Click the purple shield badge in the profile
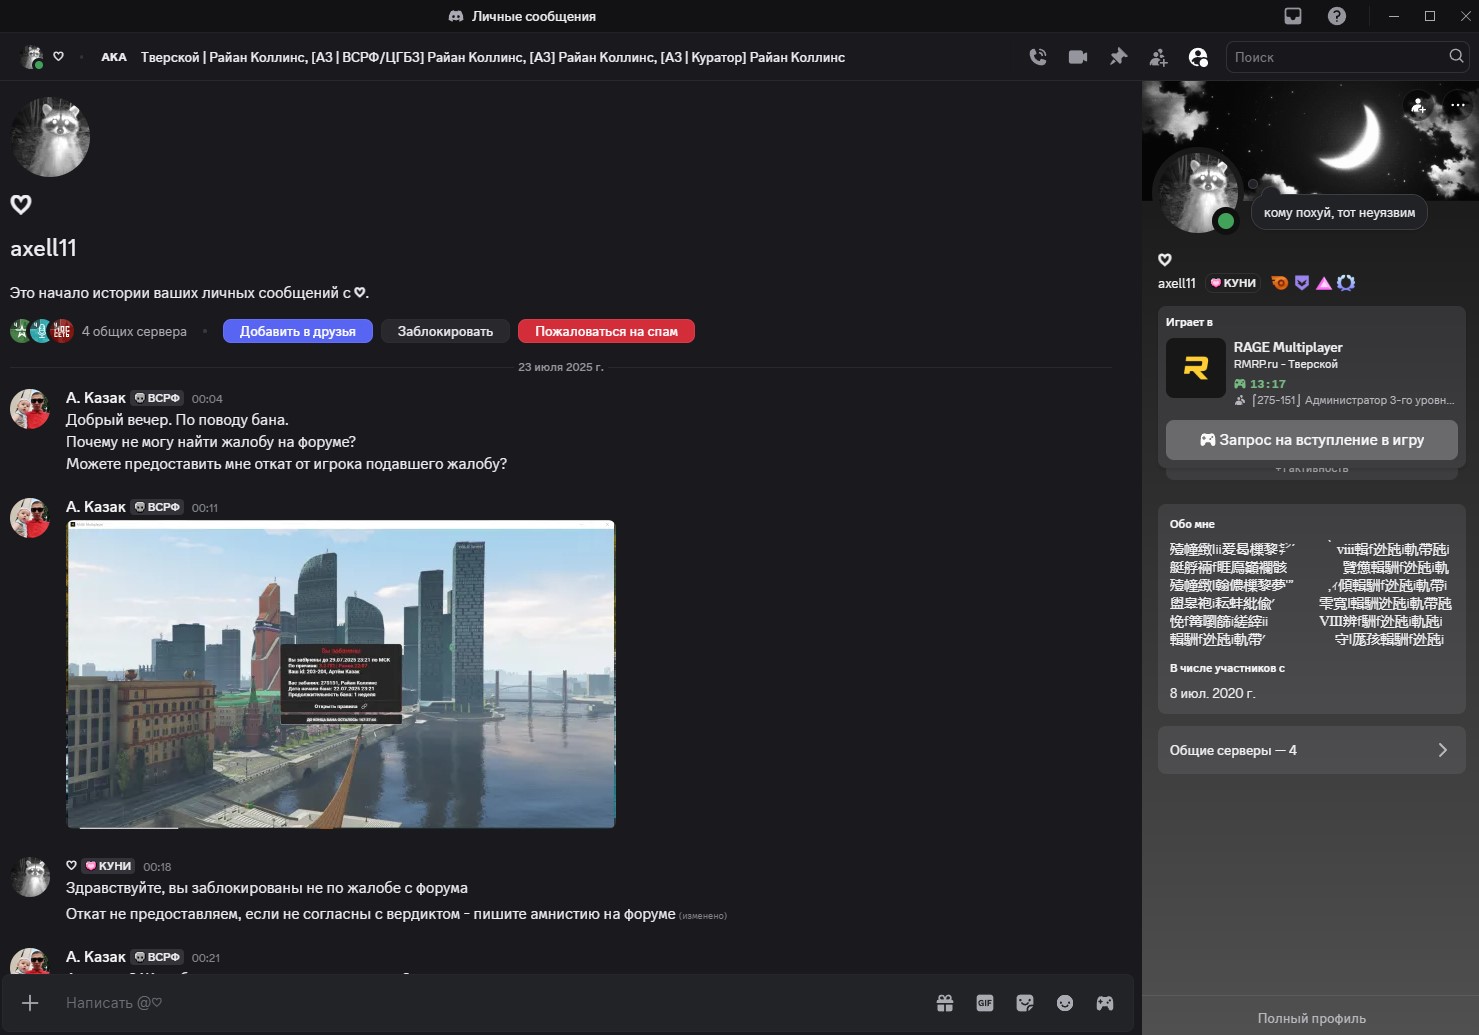Viewport: 1479px width, 1035px height. (x=1302, y=283)
